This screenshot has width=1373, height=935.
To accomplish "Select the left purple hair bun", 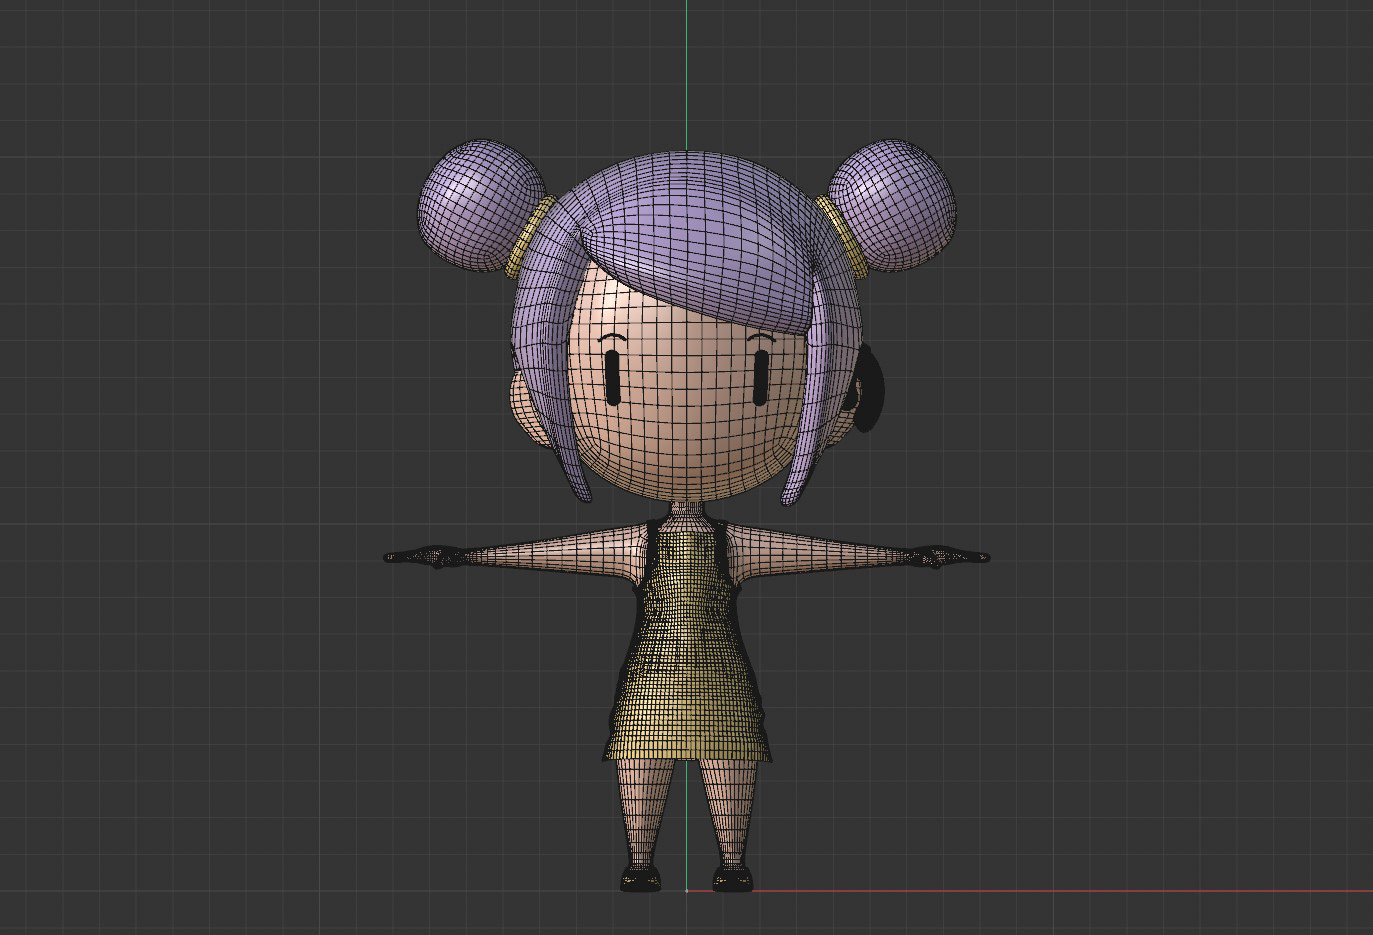I will pos(481,205).
